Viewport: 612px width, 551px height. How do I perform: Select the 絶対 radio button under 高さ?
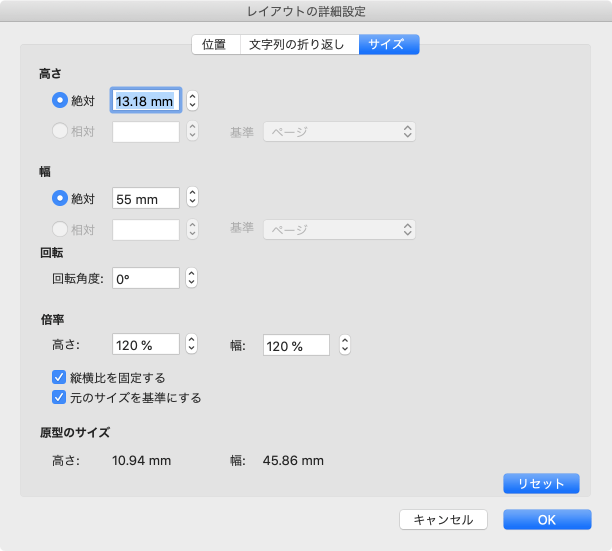[59, 100]
